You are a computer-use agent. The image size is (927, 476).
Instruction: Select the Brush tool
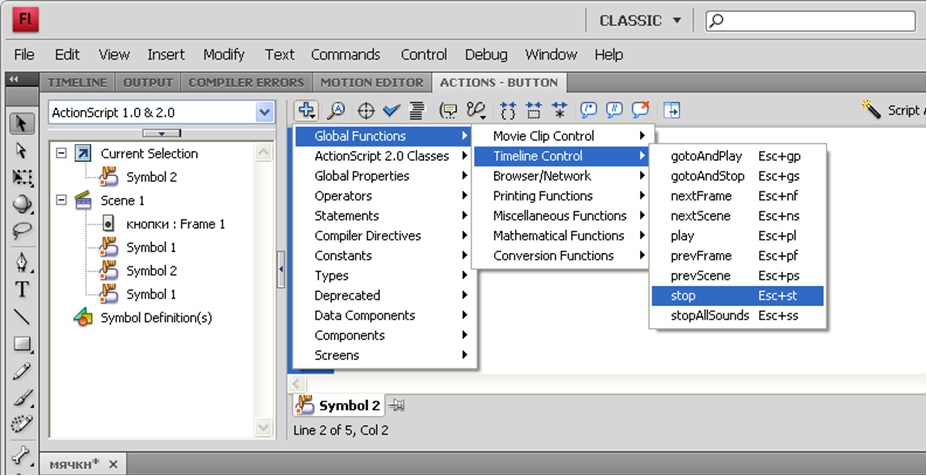click(22, 399)
